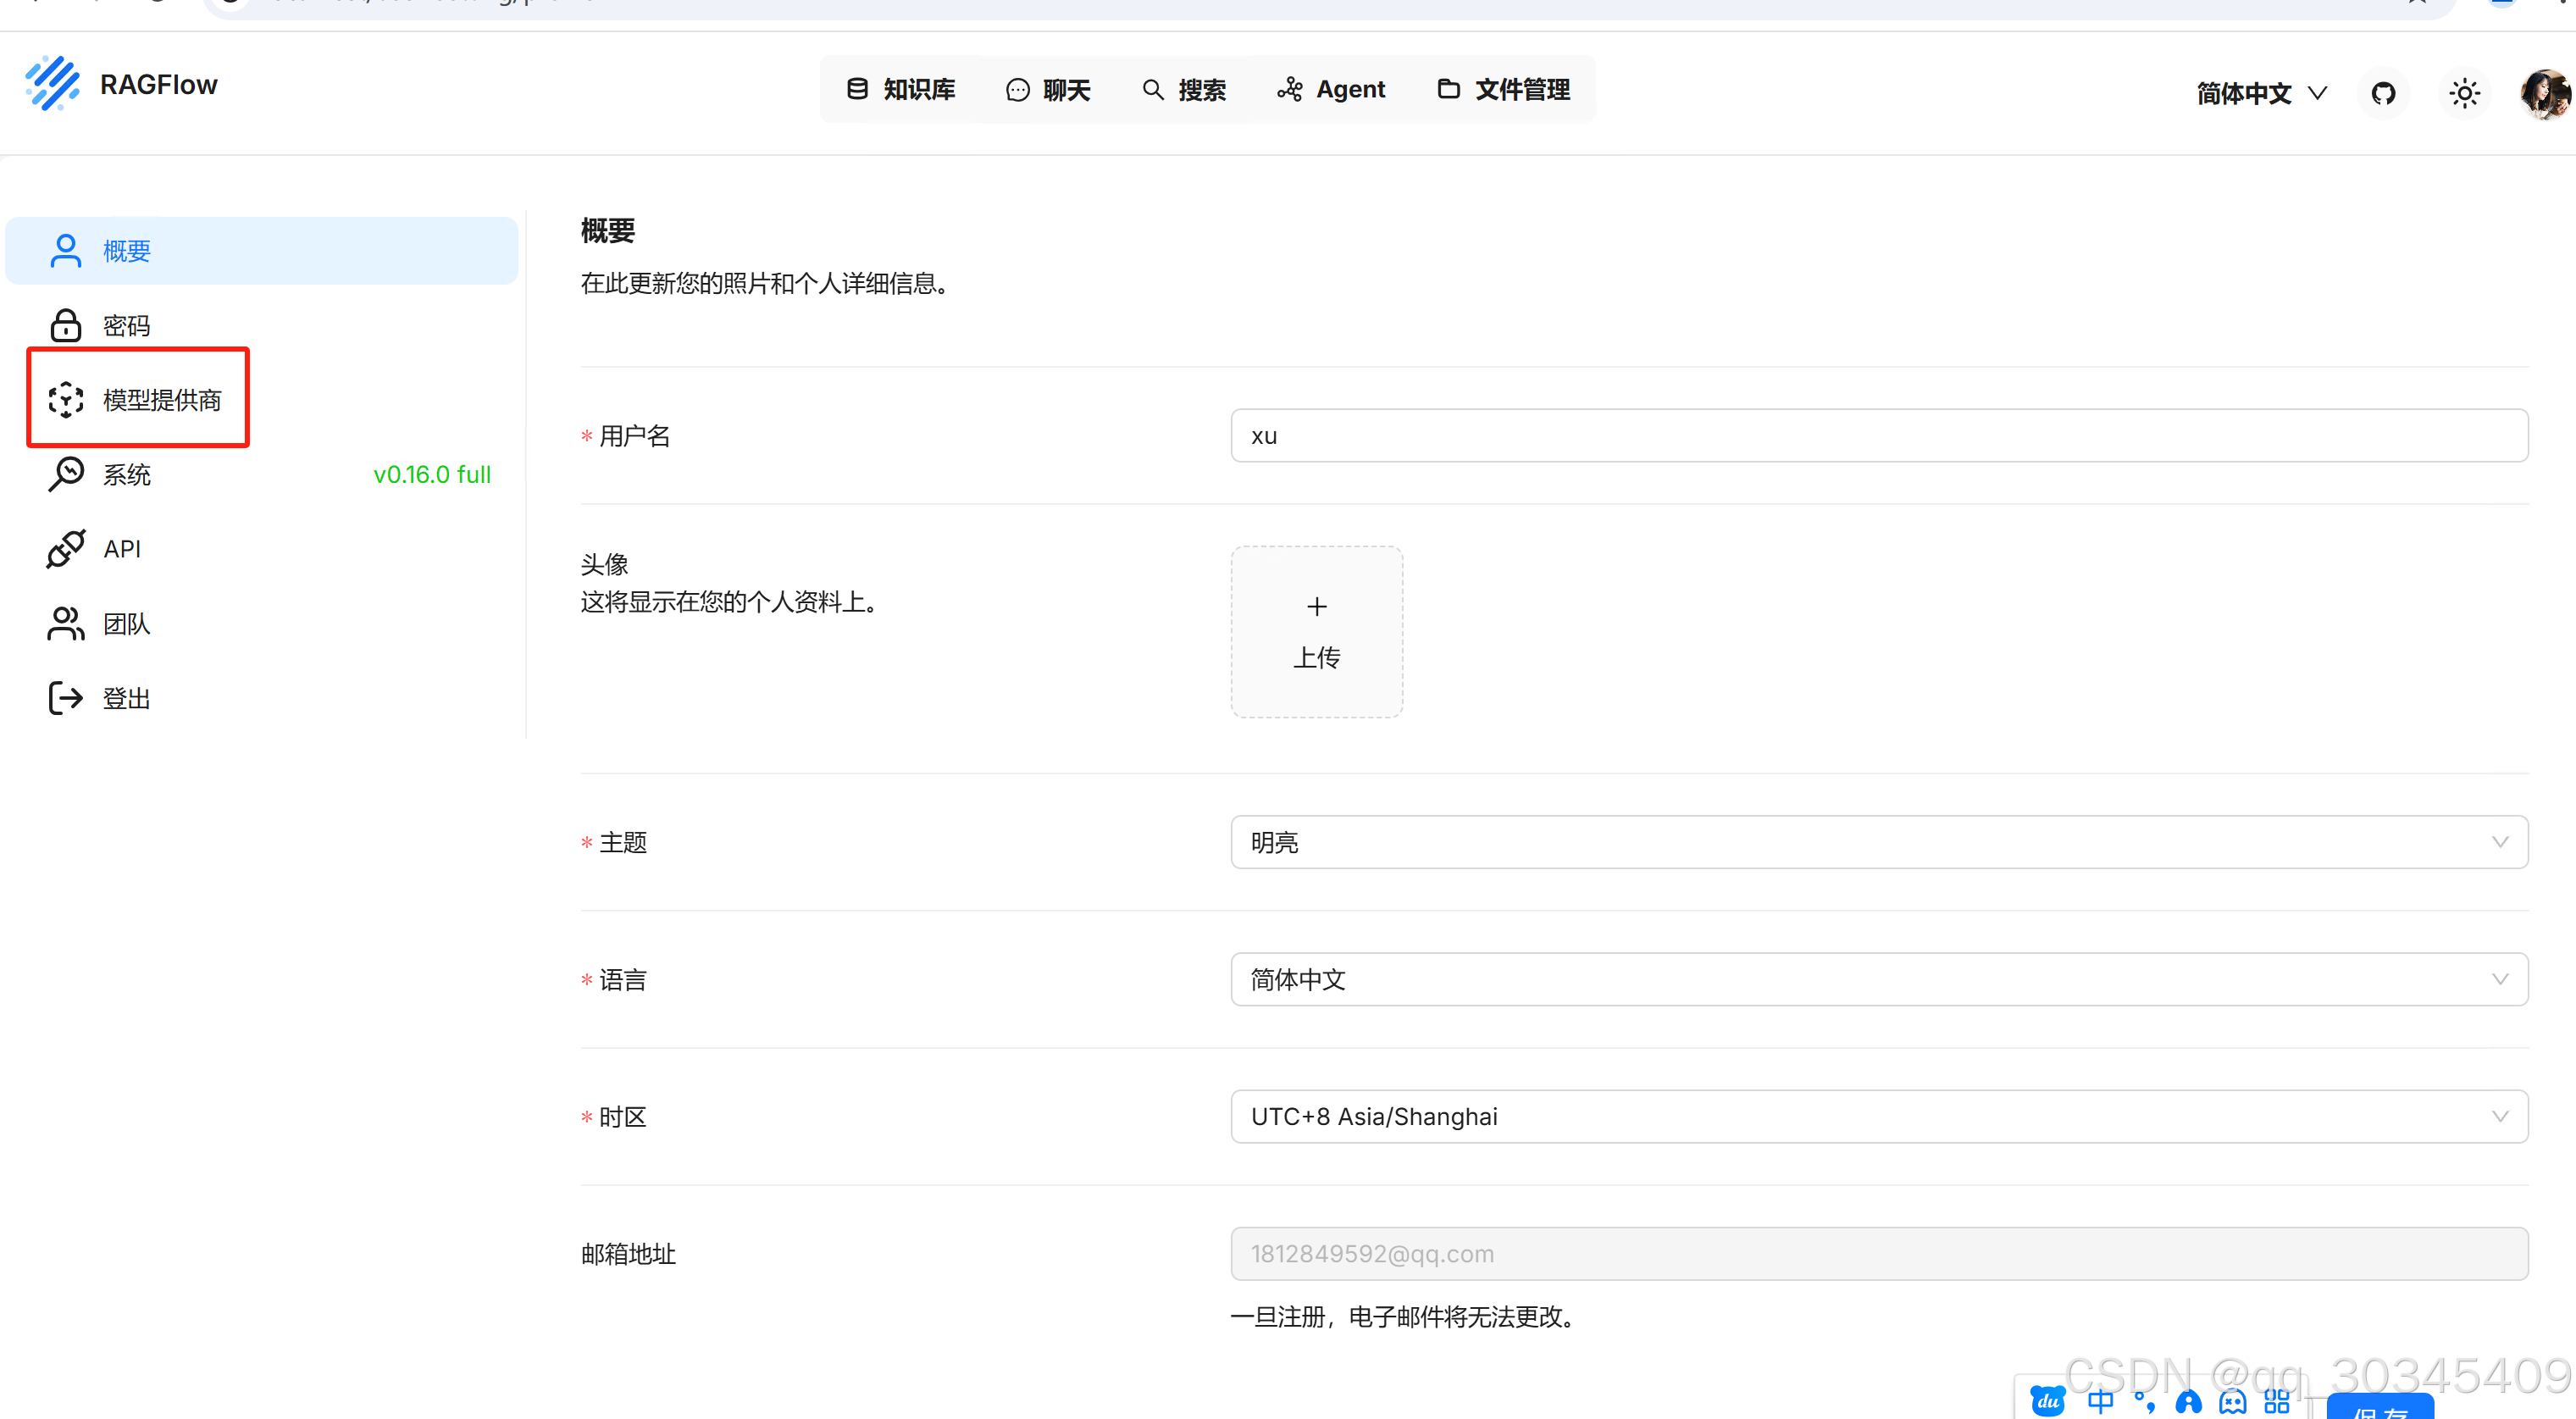Open the Agent tab
Screen dimensions: 2576x1419
pyautogui.click(x=1331, y=90)
